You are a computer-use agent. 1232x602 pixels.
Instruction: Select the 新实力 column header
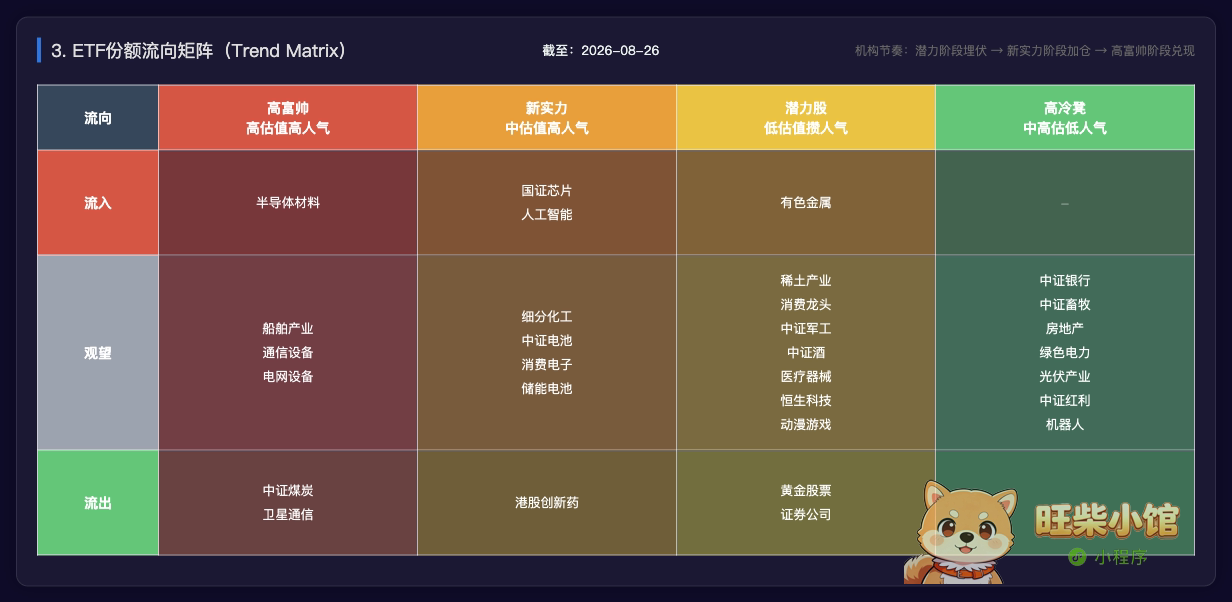pos(547,118)
